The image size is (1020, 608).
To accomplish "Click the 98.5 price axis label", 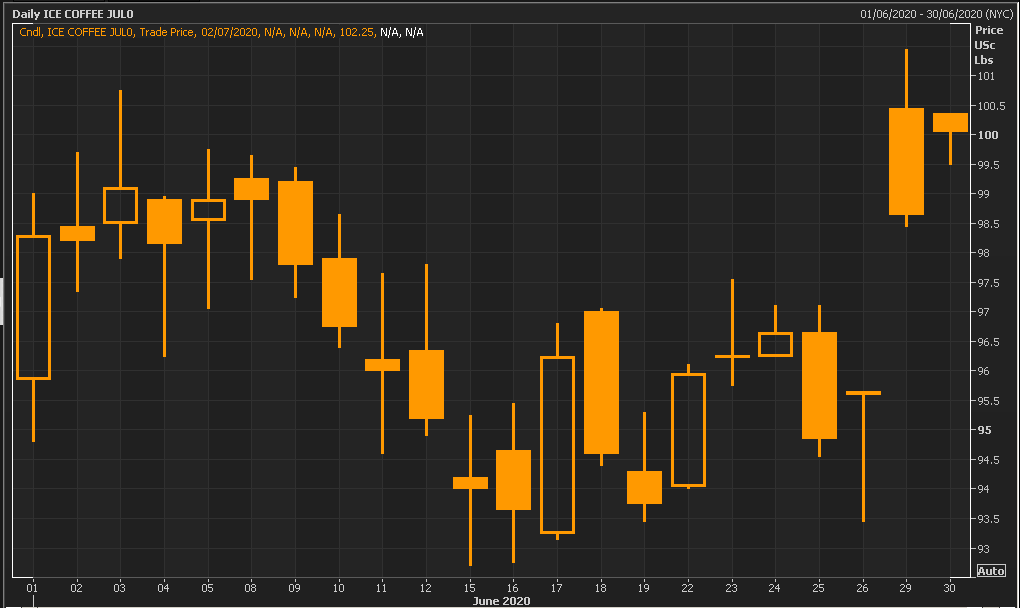I will 989,224.
